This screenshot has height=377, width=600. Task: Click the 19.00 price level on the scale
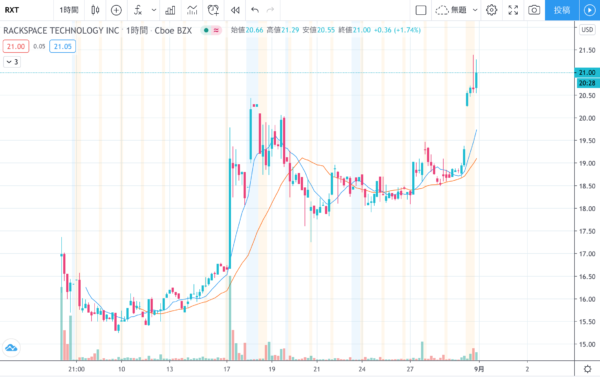click(587, 163)
